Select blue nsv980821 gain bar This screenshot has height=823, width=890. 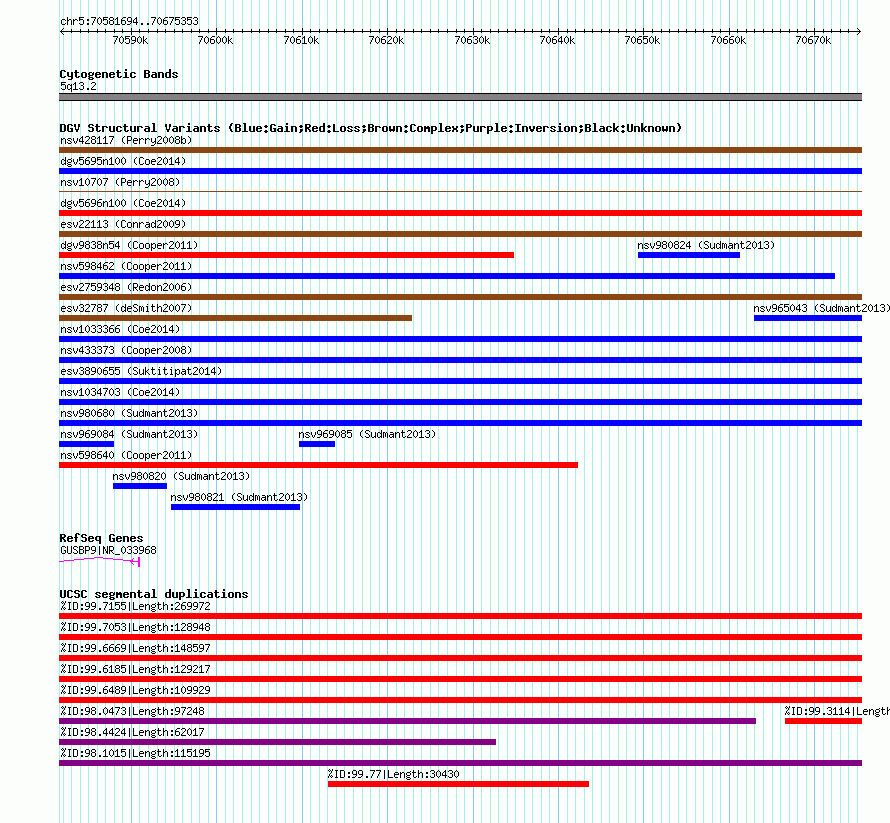point(236,507)
